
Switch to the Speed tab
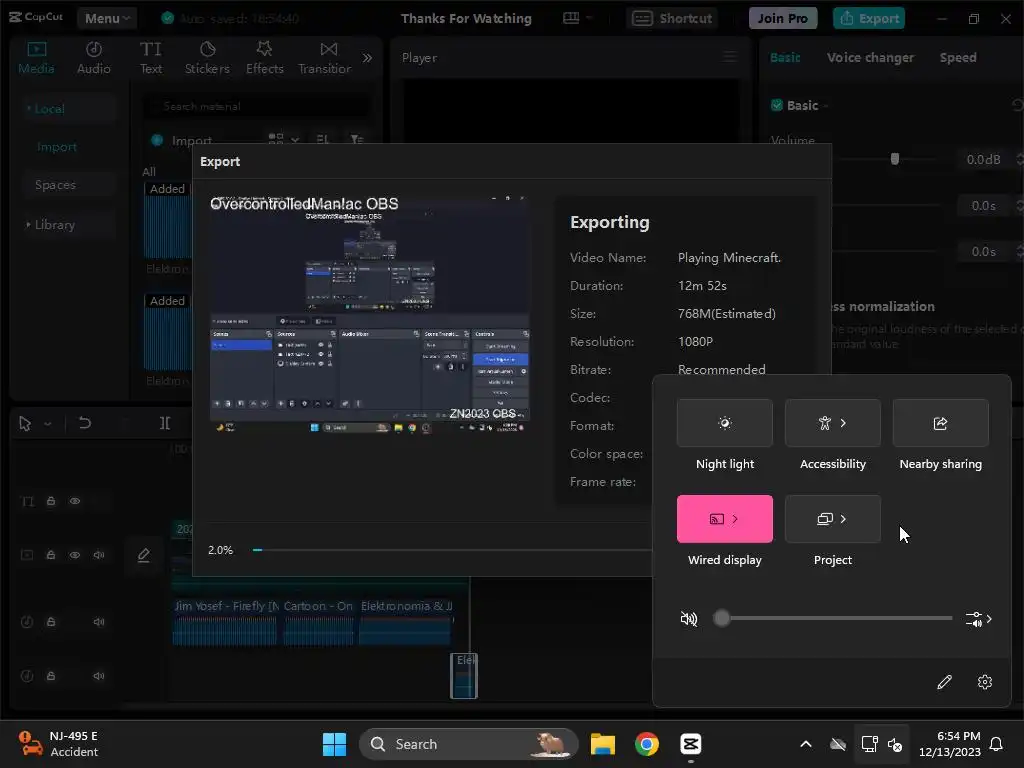(958, 57)
